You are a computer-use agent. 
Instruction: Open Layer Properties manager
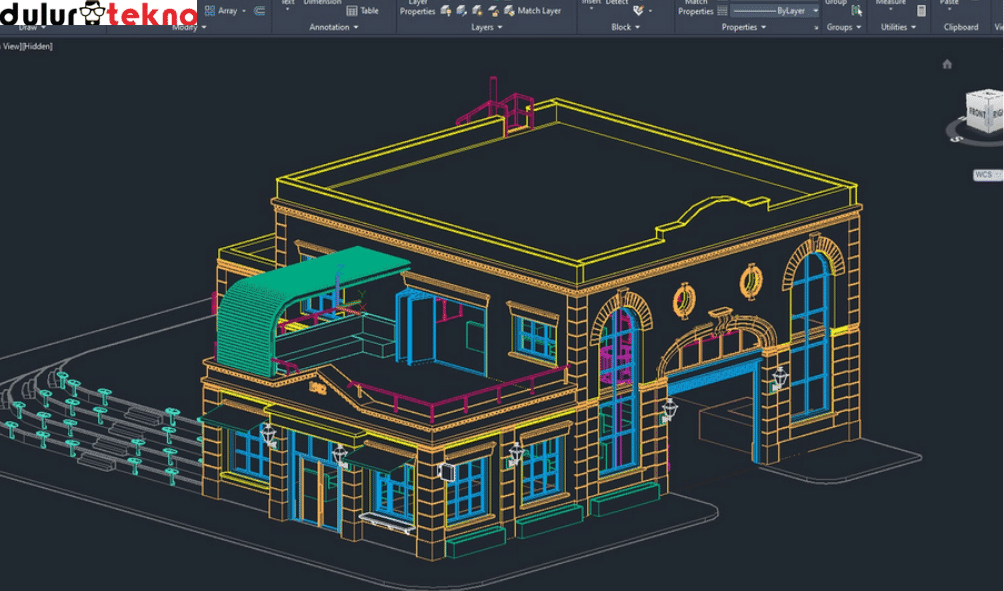point(417,8)
